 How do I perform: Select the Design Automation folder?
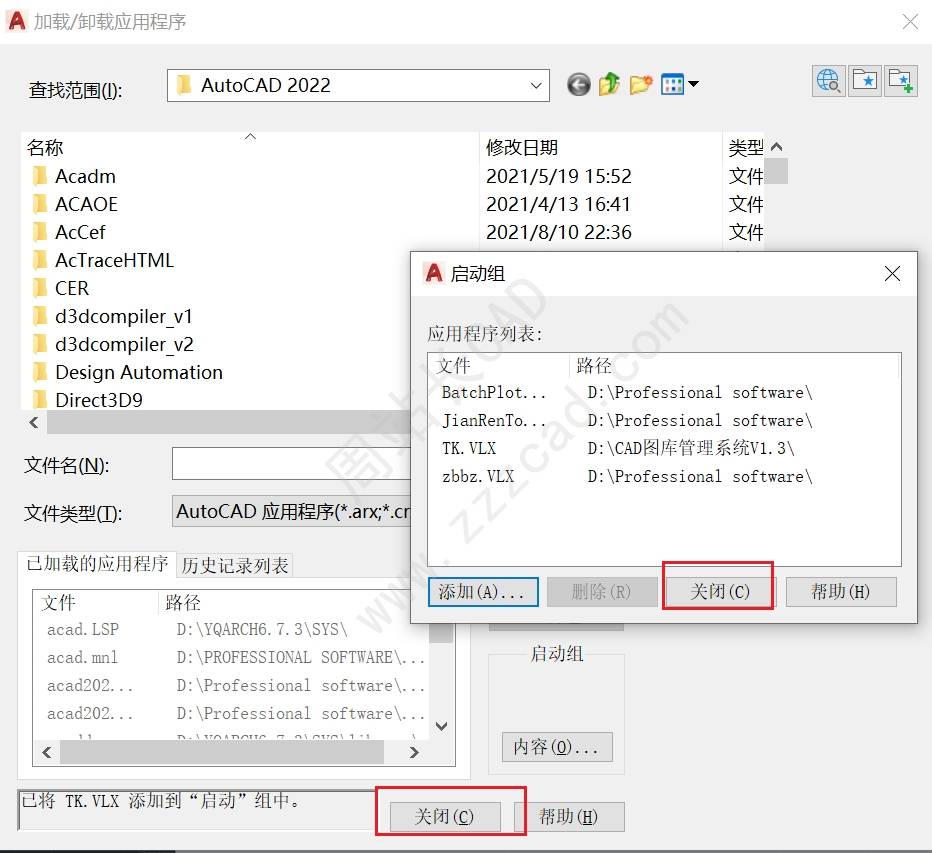click(138, 372)
